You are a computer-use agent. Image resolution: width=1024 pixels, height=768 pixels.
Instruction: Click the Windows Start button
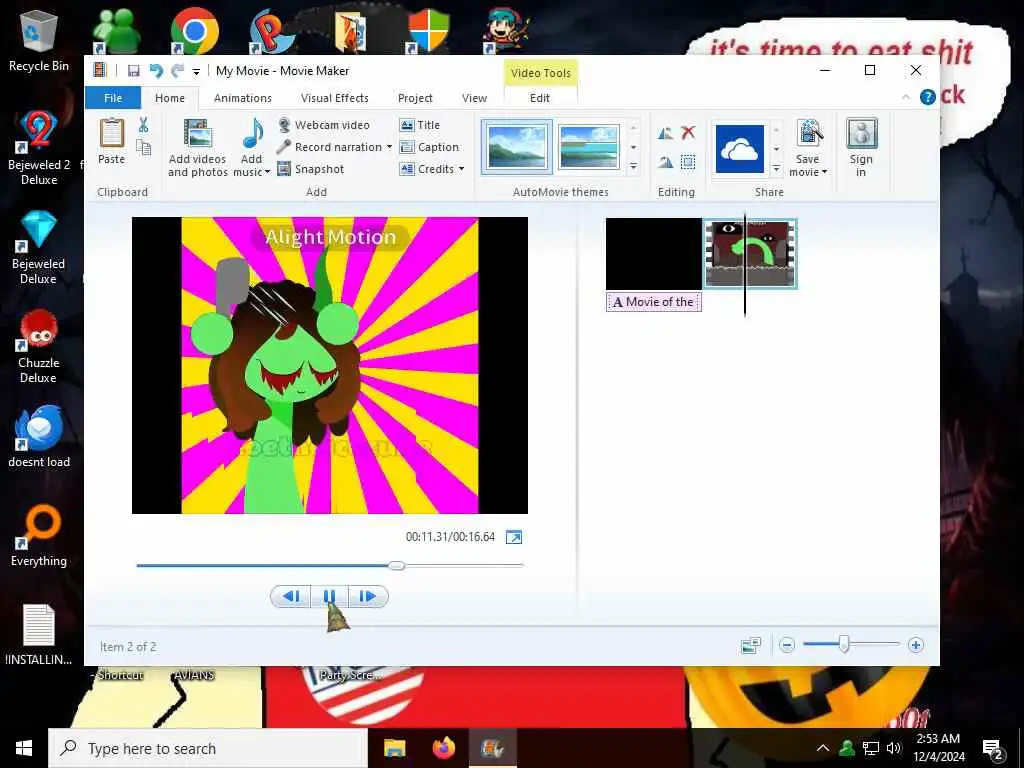(x=24, y=748)
